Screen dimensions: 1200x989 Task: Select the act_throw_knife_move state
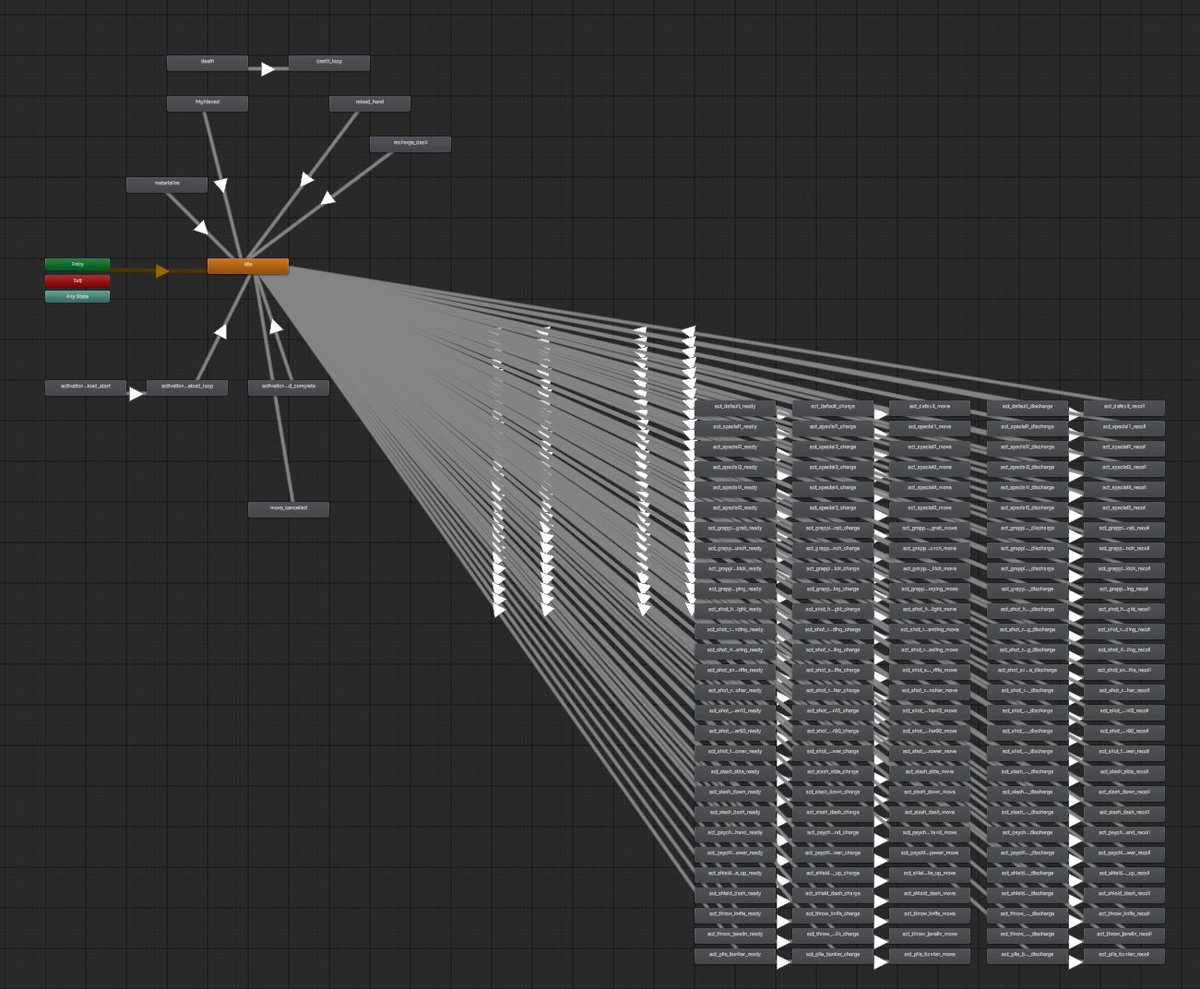tap(930, 915)
